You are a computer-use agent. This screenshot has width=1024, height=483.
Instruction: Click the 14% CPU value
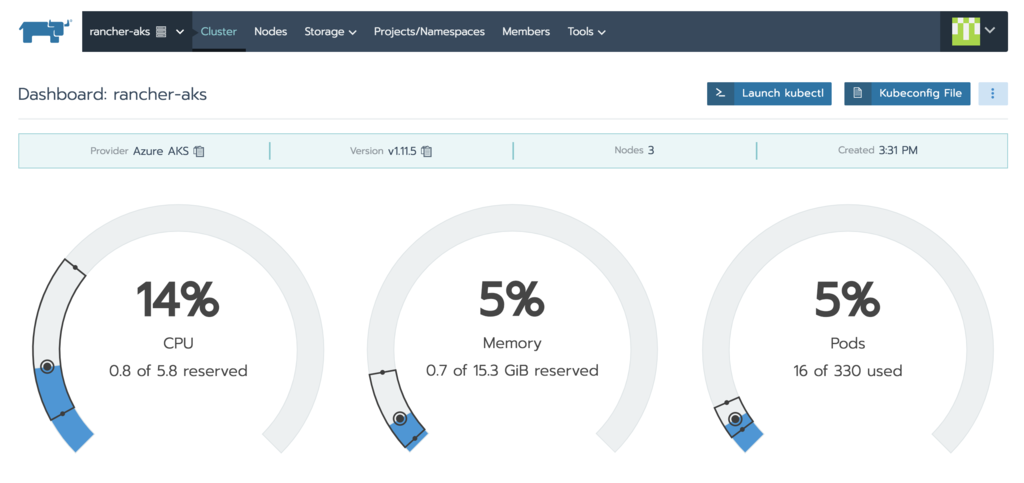(178, 299)
